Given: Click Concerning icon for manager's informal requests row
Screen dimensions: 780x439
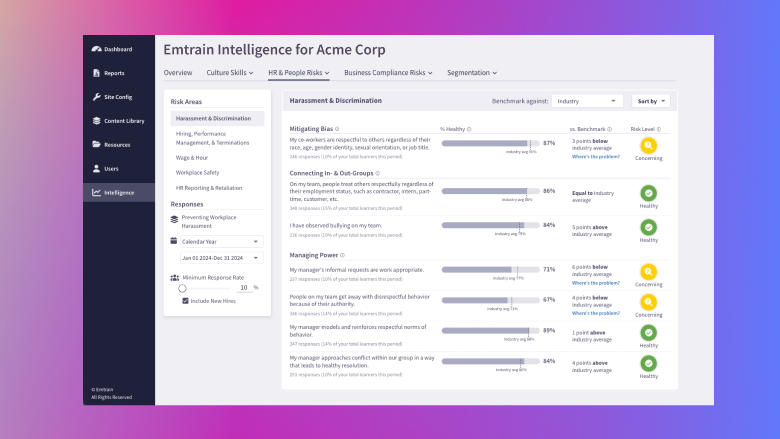Looking at the screenshot, I should pos(648,271).
